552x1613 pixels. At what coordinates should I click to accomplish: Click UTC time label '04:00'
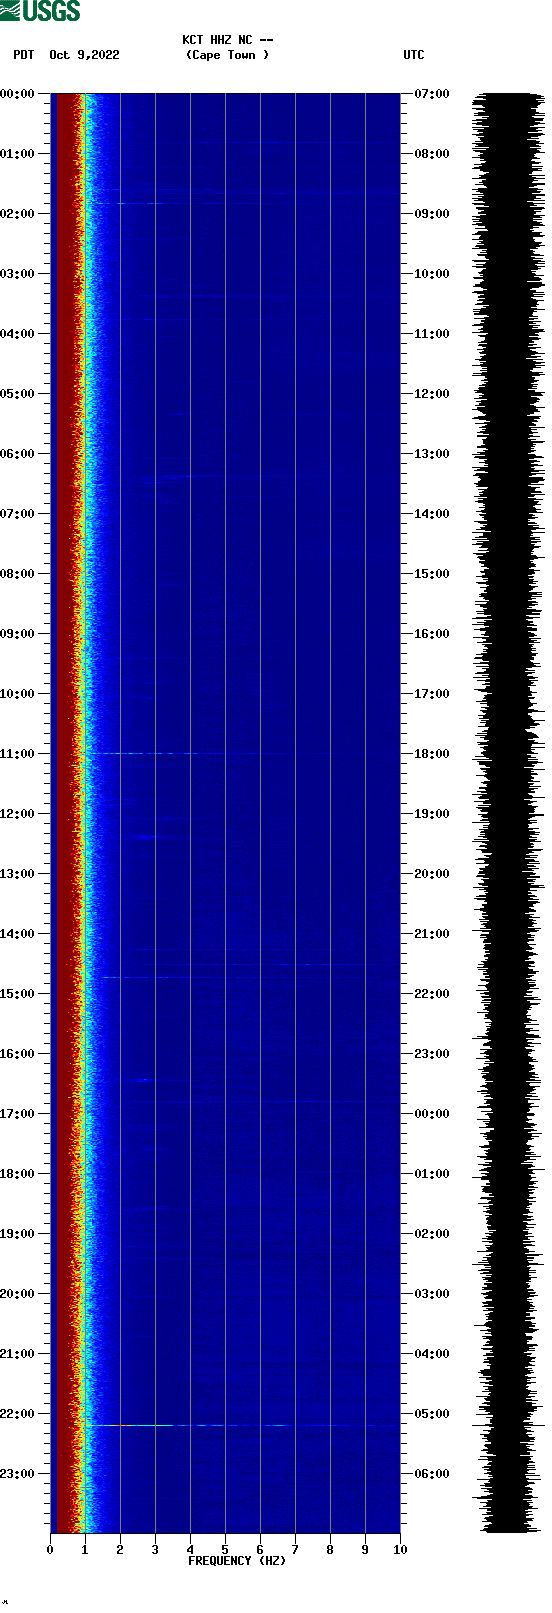coord(432,1354)
